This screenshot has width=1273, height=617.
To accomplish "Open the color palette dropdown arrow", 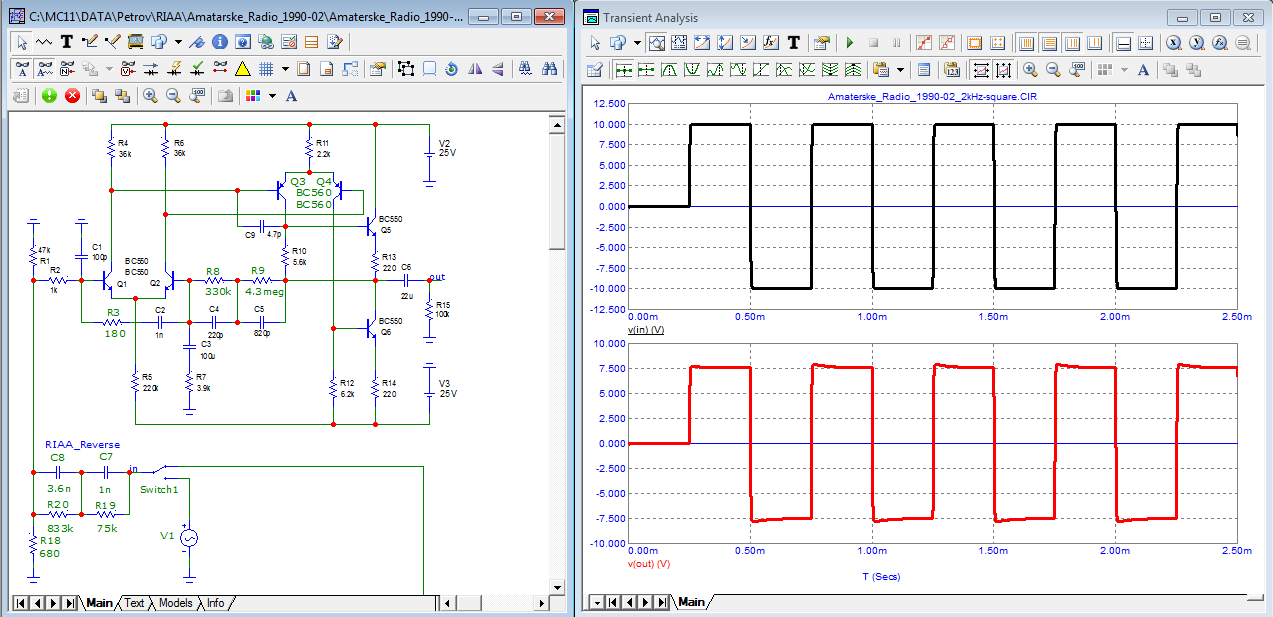I will [270, 96].
